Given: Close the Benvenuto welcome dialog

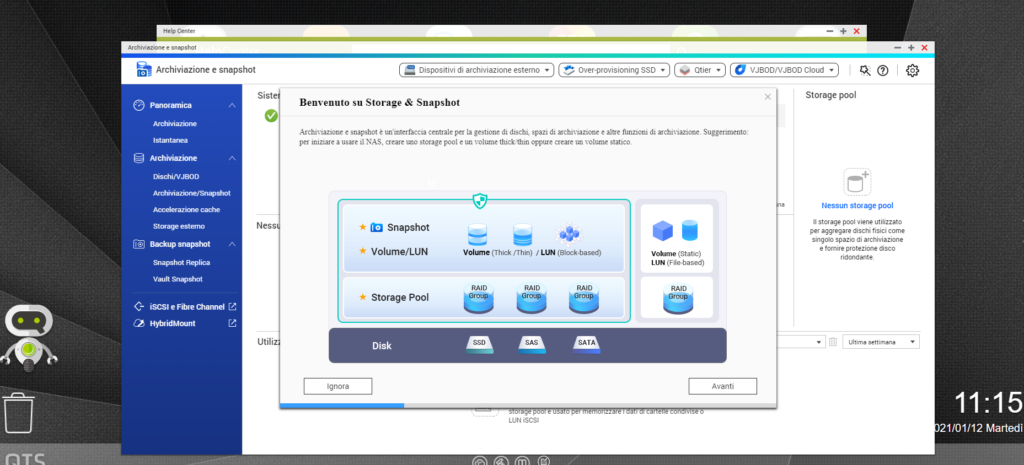Looking at the screenshot, I should point(768,97).
